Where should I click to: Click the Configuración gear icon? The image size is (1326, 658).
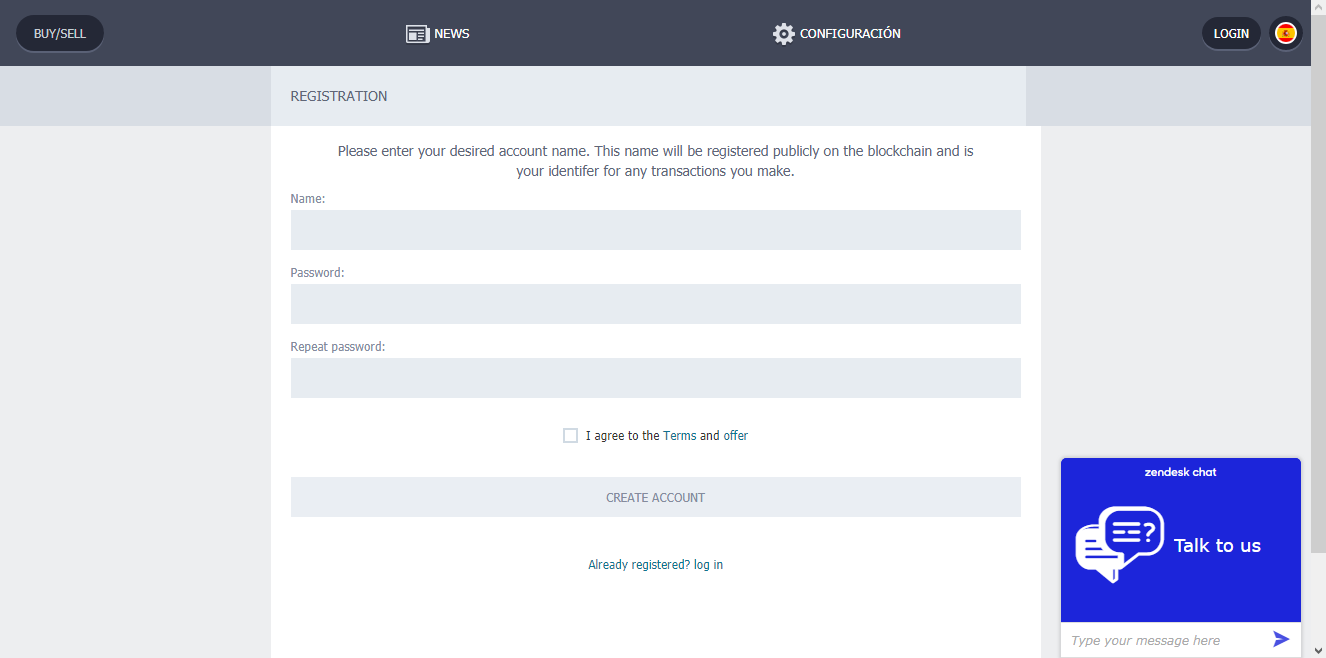click(784, 34)
